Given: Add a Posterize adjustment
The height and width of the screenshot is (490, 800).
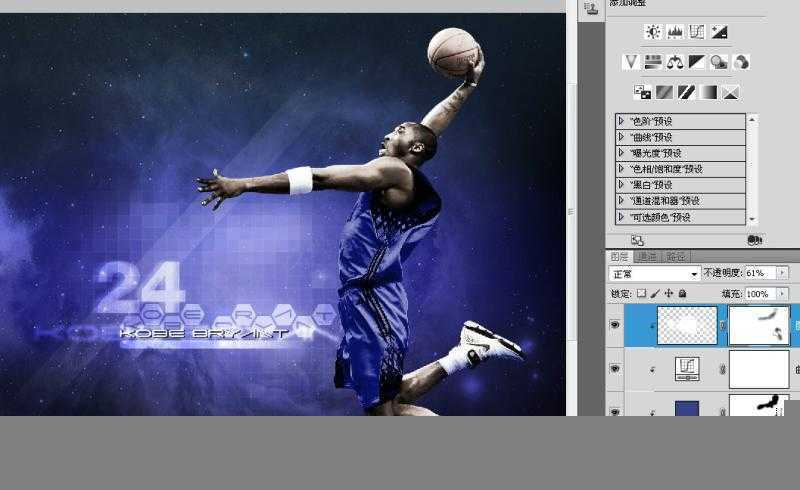Looking at the screenshot, I should (664, 92).
